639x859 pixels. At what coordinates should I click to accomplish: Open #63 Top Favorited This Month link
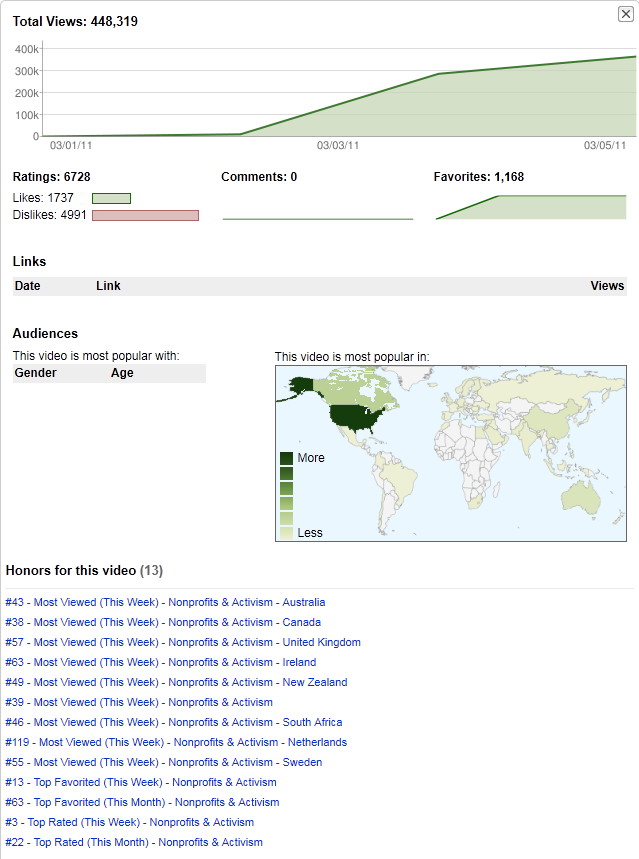click(142, 802)
